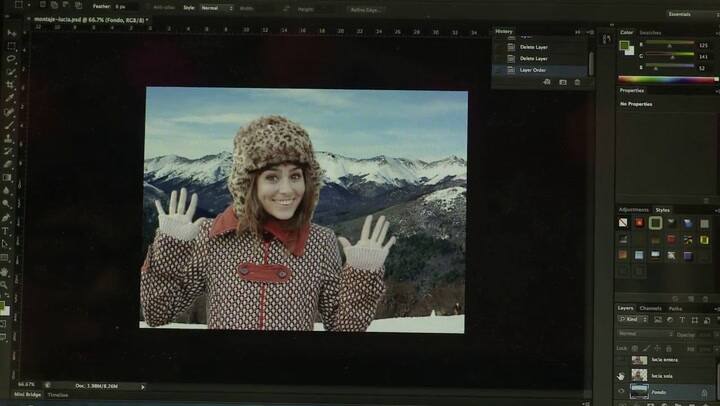This screenshot has height=406, width=720.
Task: Toggle lock image pixels
Action: pos(646,349)
